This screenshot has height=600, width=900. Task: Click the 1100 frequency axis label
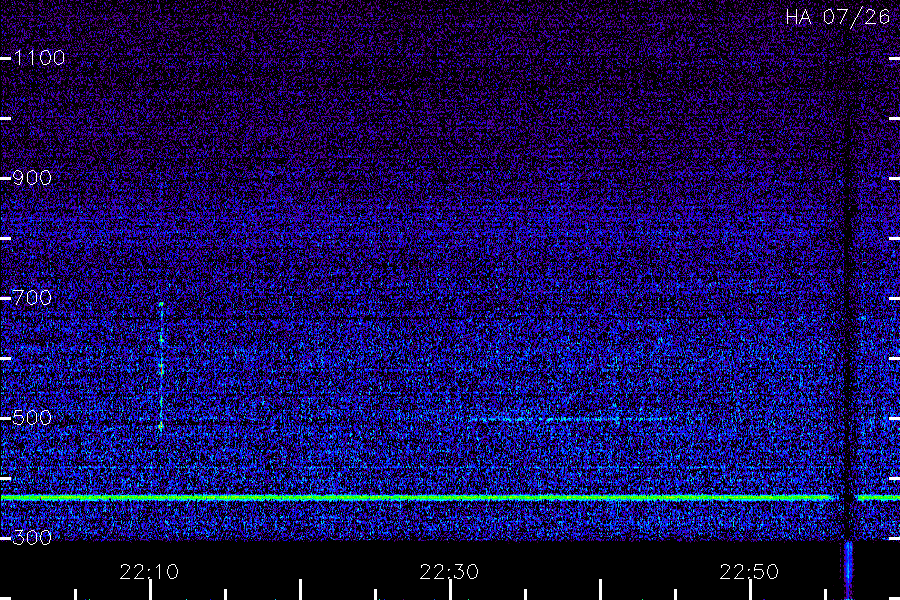pos(39,57)
